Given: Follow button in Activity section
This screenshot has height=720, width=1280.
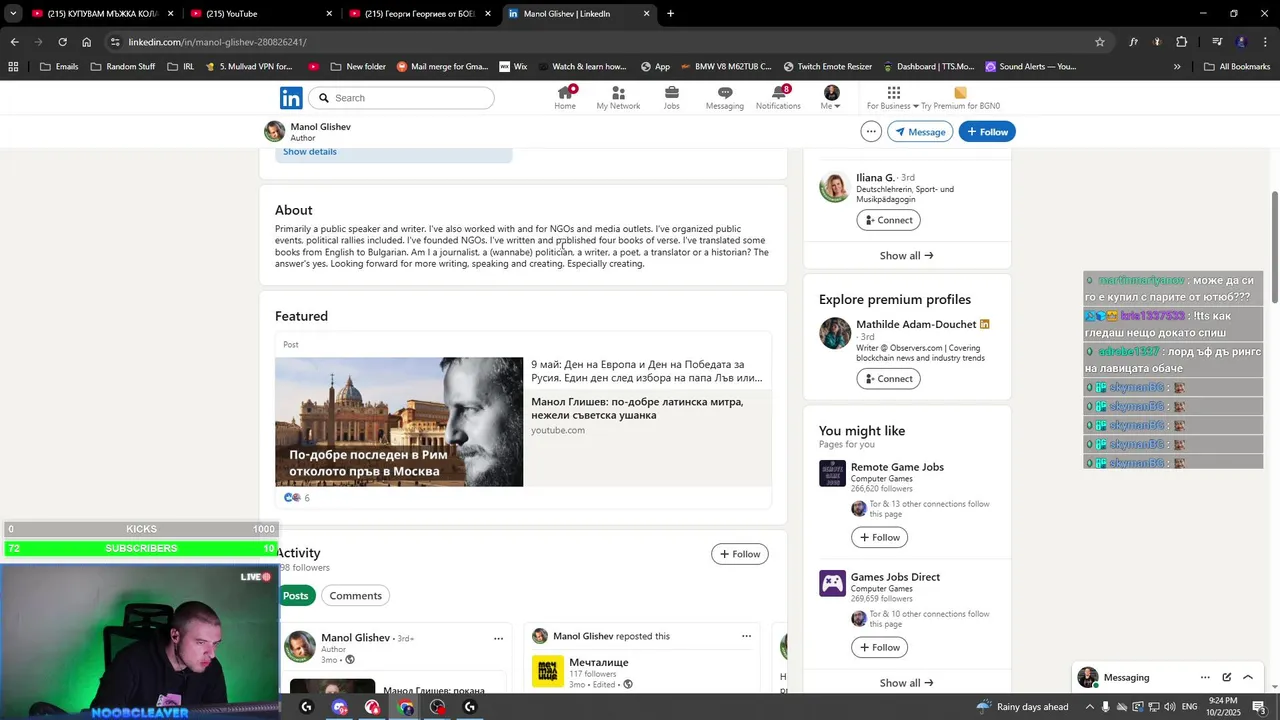Looking at the screenshot, I should (x=740, y=554).
